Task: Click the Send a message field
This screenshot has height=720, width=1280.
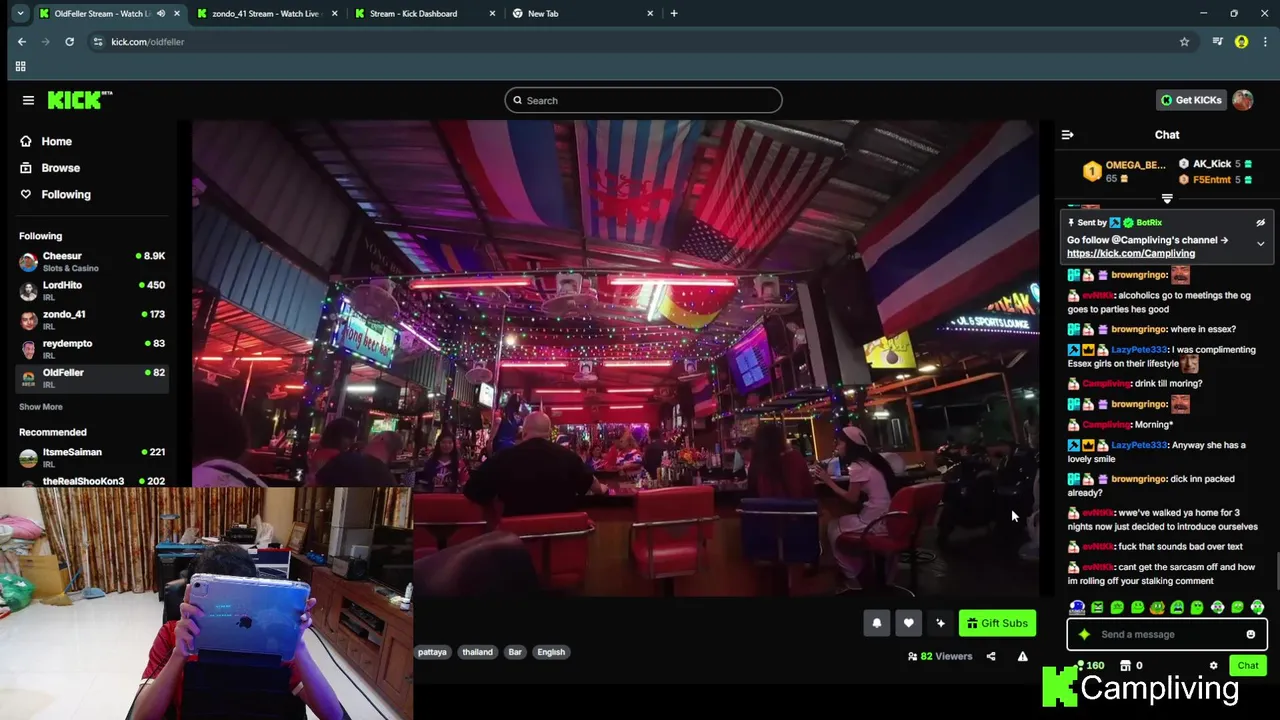Action: click(1166, 634)
